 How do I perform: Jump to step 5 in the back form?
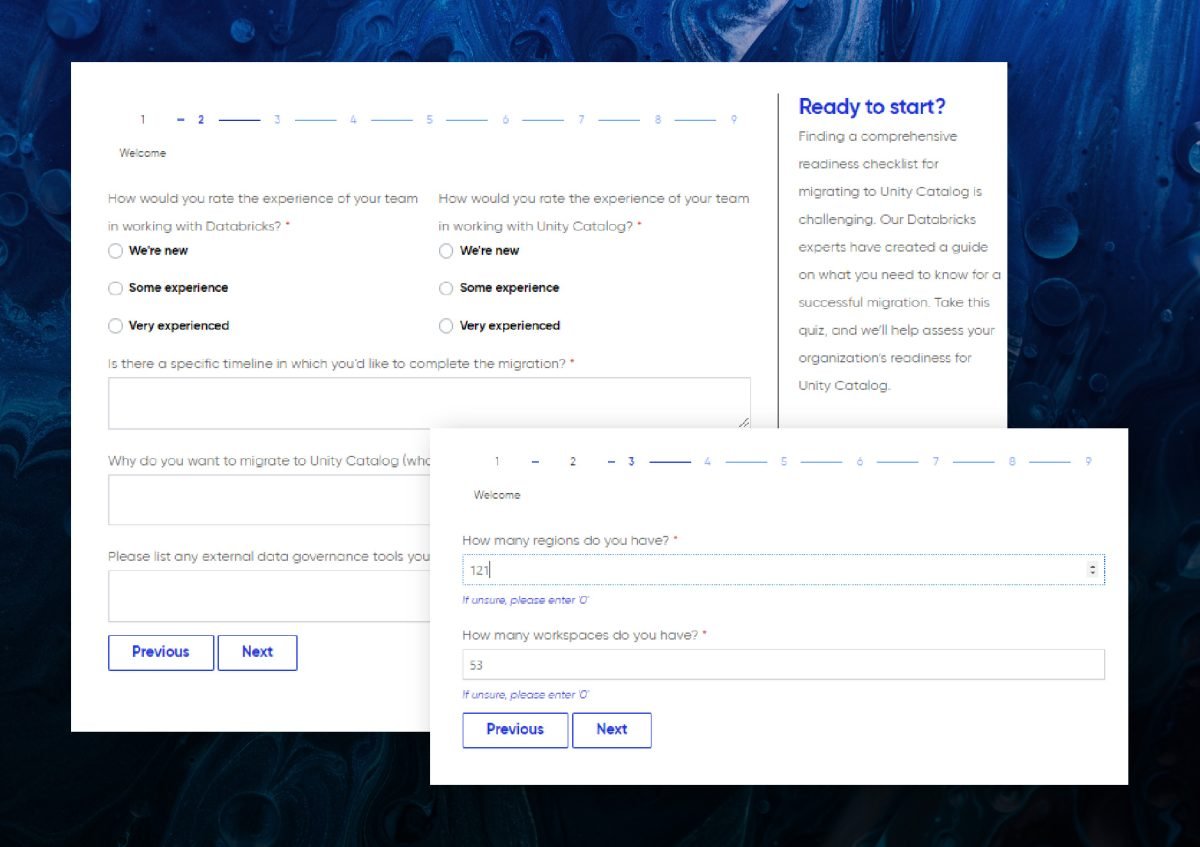tap(429, 120)
